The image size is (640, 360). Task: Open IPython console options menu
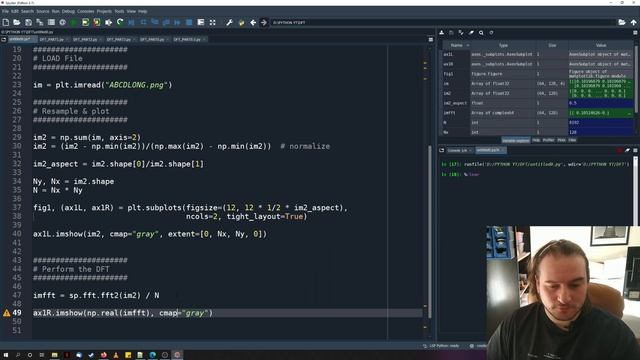point(635,150)
